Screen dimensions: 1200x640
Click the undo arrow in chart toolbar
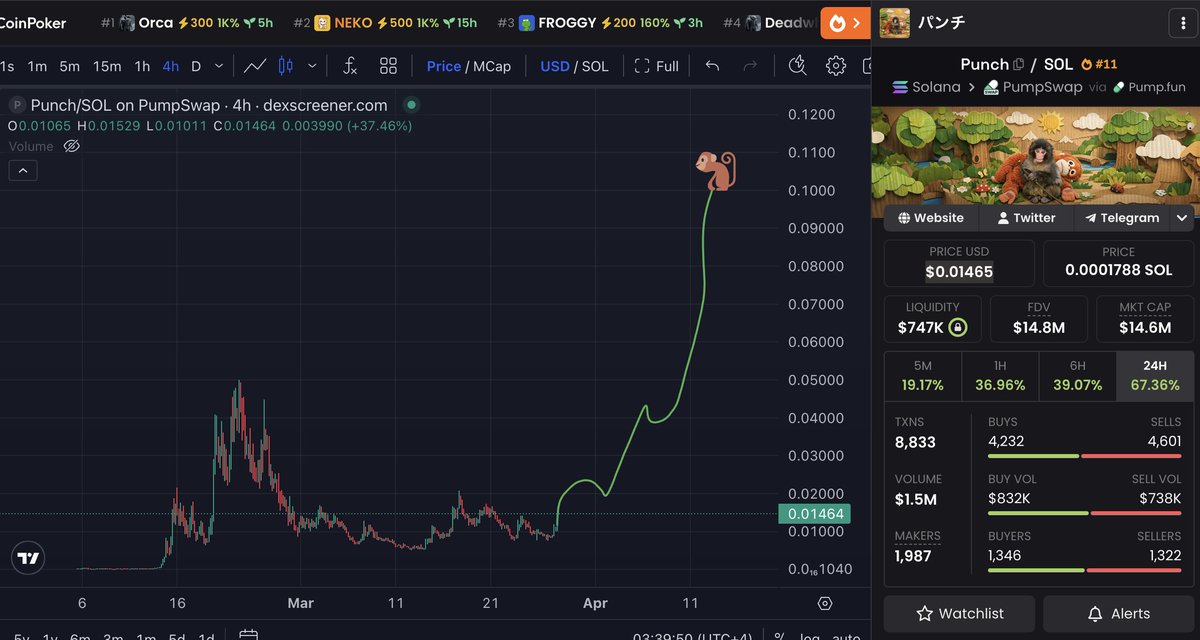coord(712,66)
